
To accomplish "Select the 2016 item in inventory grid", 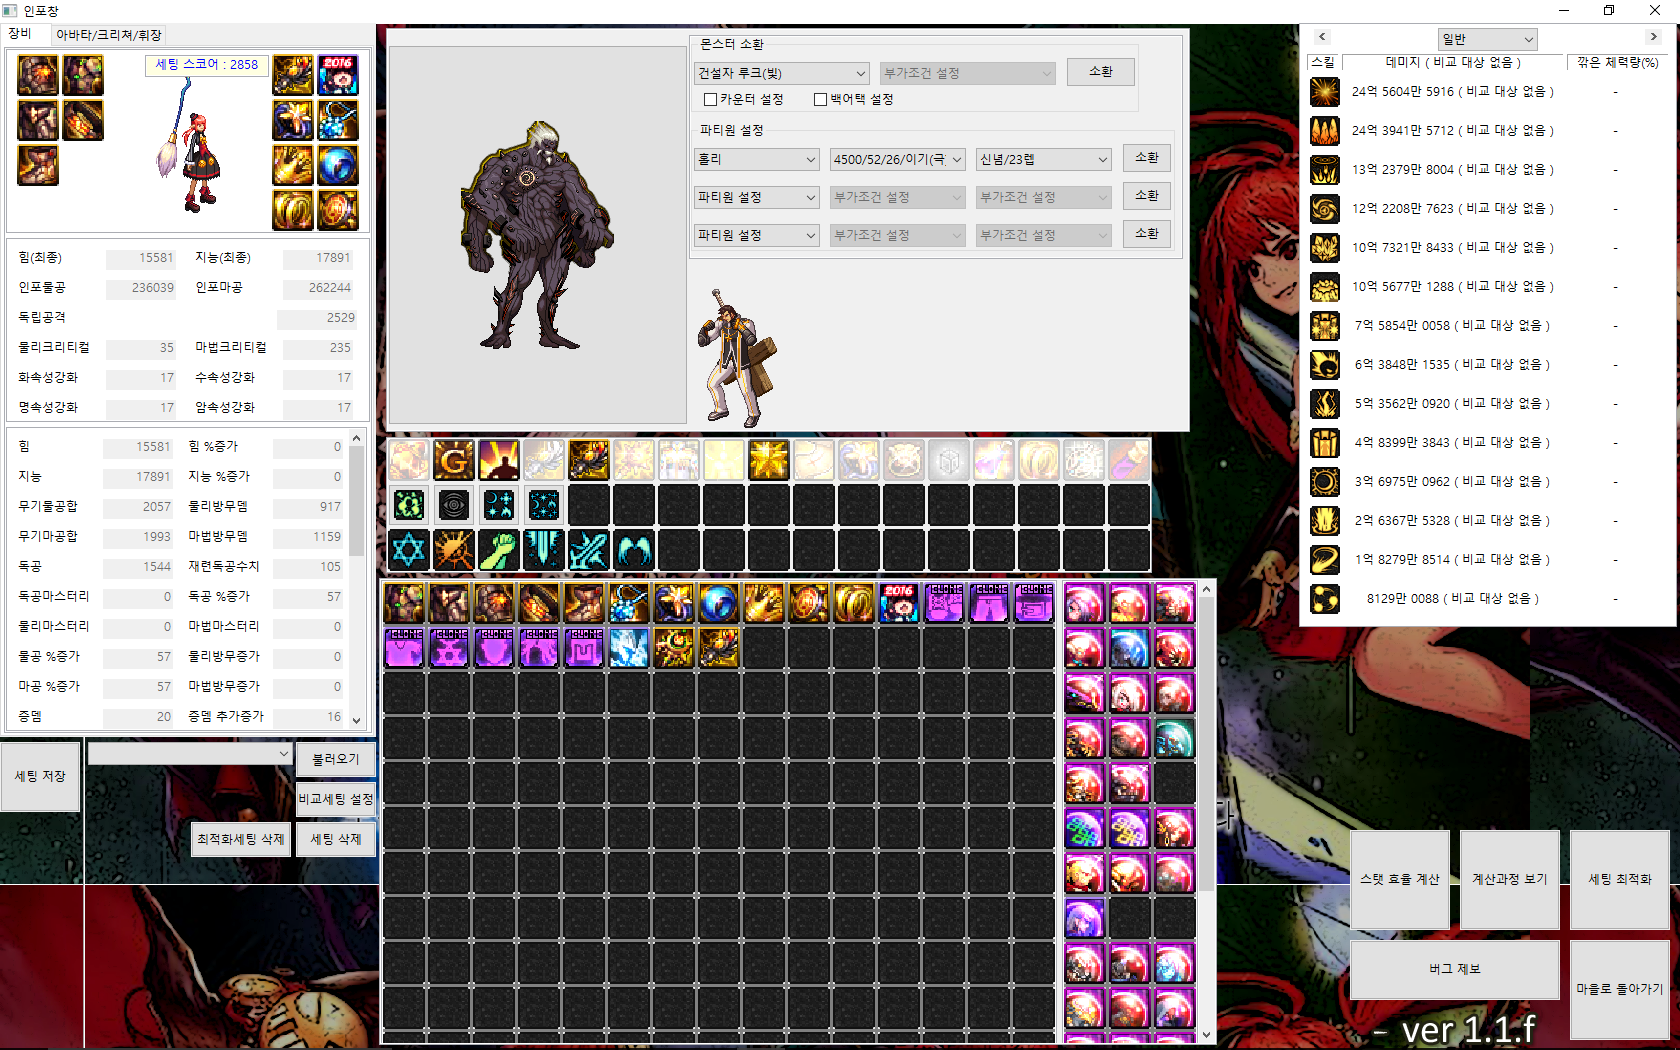I will click(898, 603).
